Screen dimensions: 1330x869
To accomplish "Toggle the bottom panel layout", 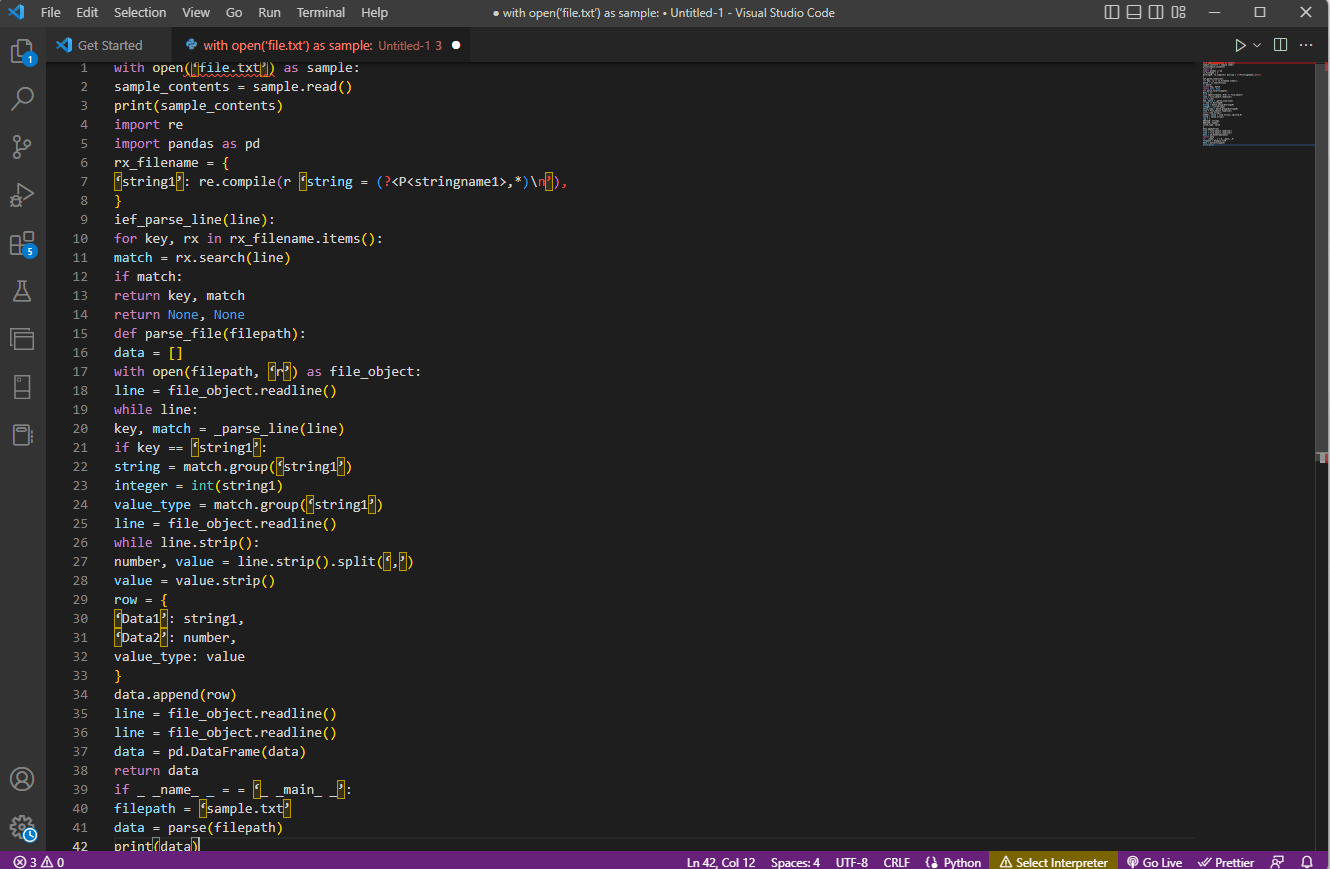I will click(1134, 13).
